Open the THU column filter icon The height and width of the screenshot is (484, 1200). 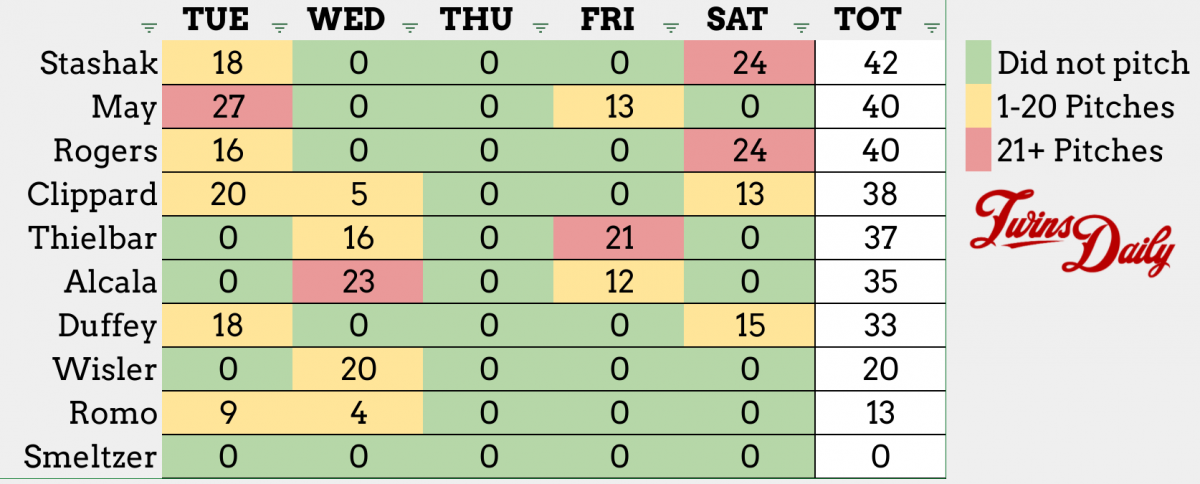click(541, 27)
